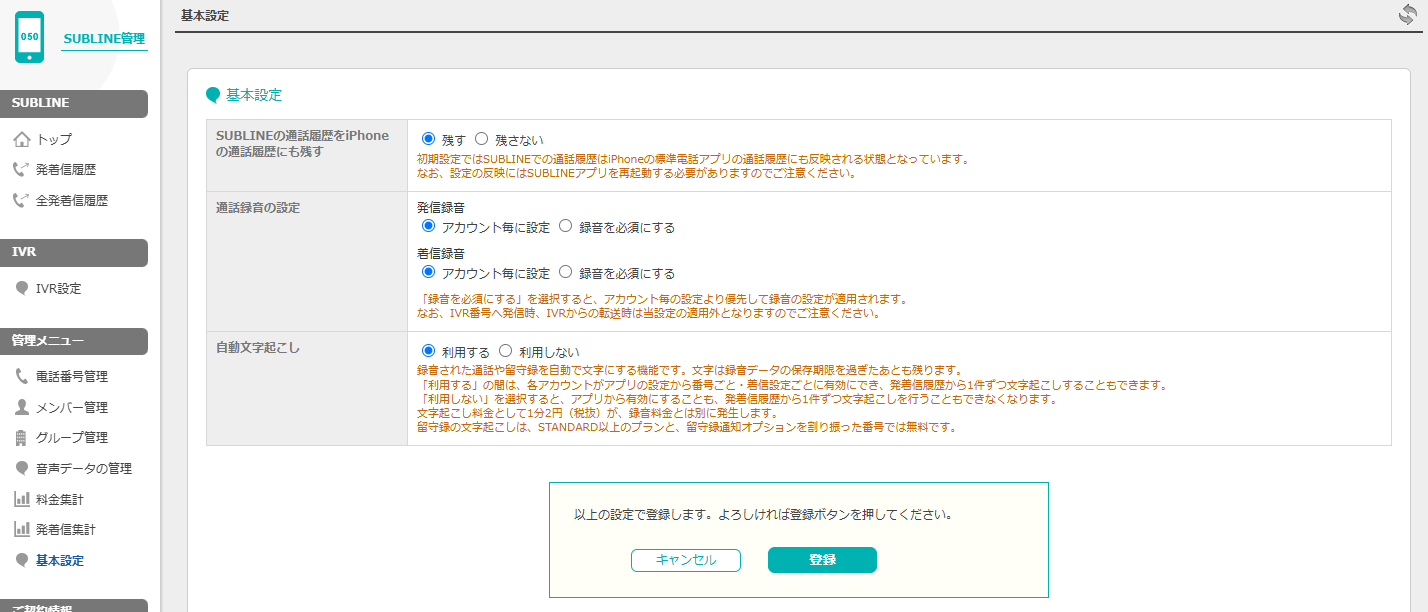Open 全発着信履歴 in the sidebar
Screen dimensions: 1428x612
click(72, 200)
